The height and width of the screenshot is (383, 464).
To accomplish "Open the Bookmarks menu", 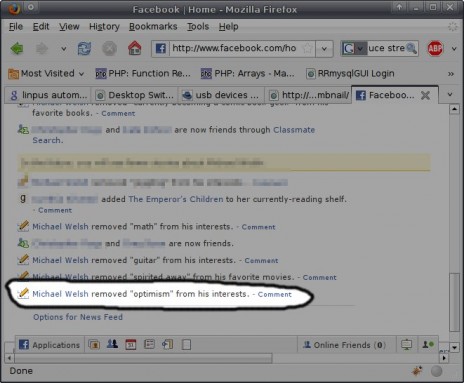I will (x=153, y=27).
